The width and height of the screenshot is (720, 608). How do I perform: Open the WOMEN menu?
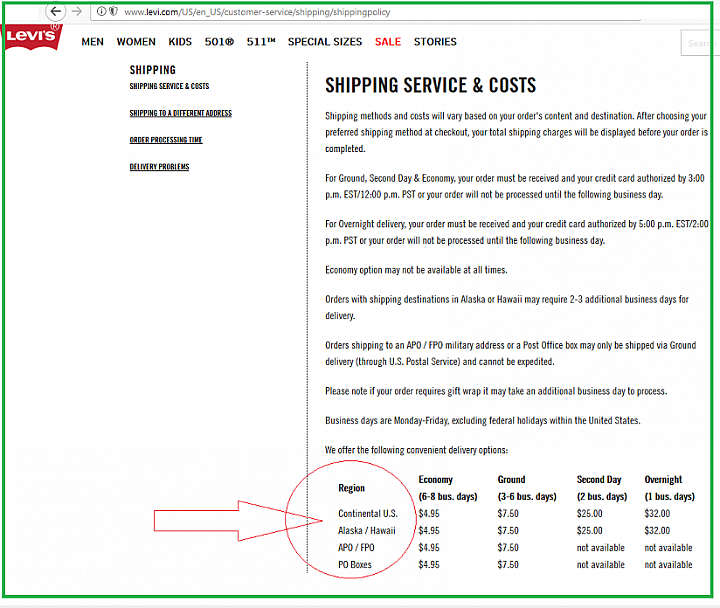pos(136,42)
